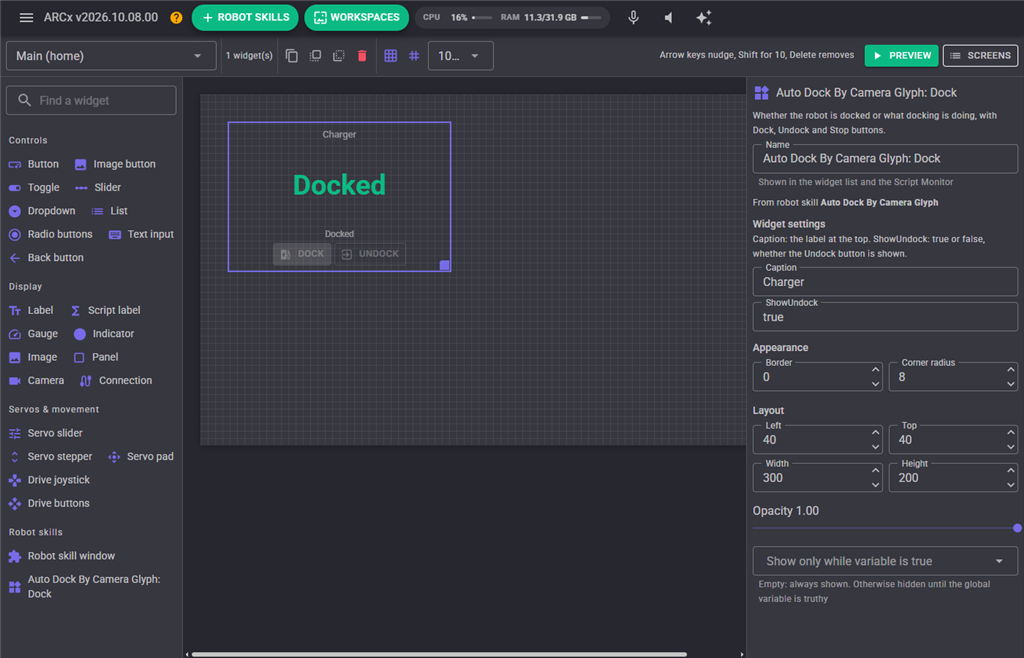Add a Dropdown widget

click(42, 212)
